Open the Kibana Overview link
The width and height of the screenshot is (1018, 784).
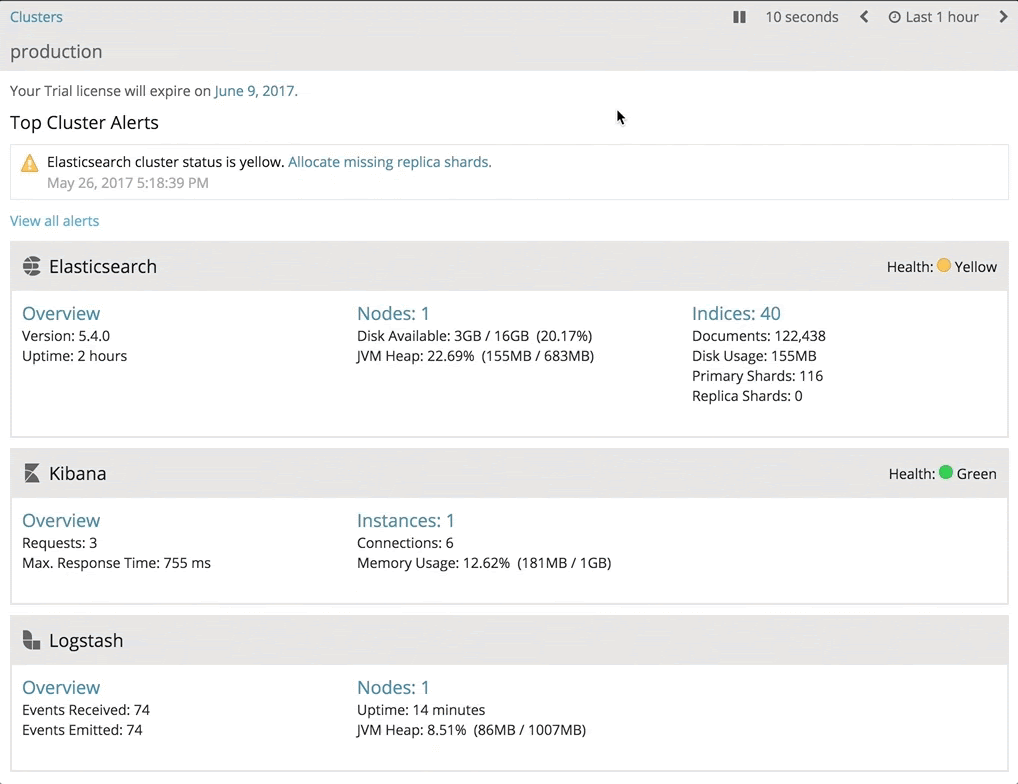point(61,521)
